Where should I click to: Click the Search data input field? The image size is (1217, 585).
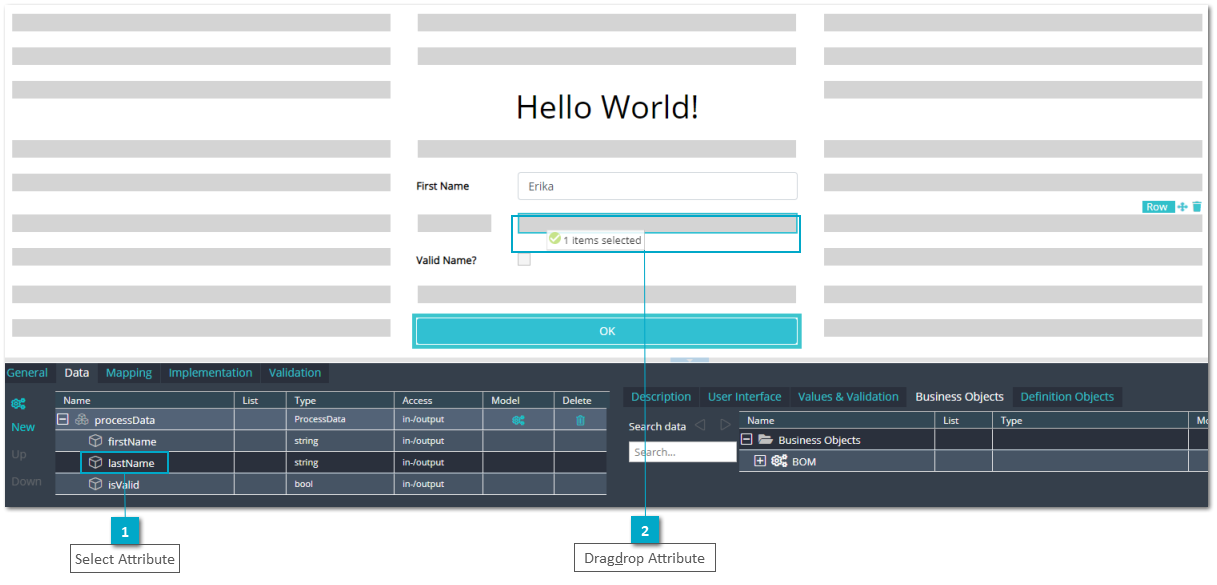tap(683, 452)
